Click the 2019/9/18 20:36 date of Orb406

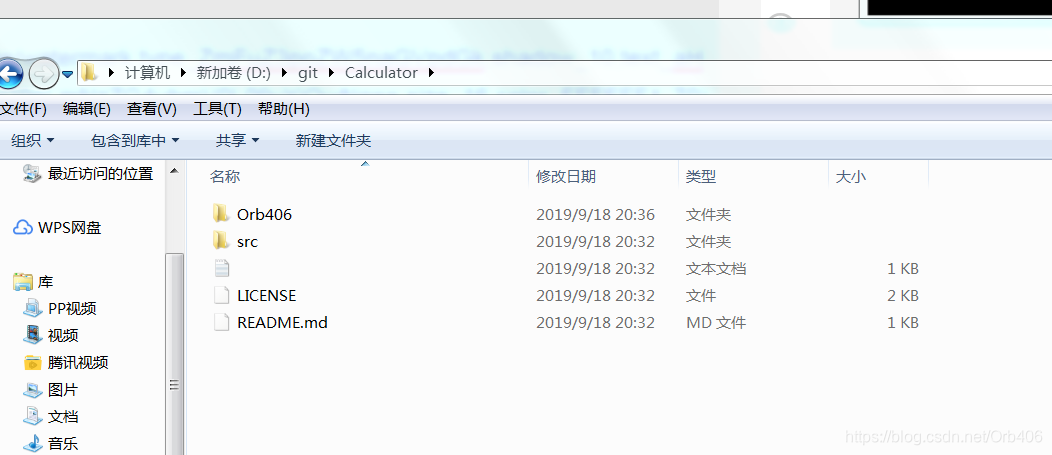(x=595, y=215)
